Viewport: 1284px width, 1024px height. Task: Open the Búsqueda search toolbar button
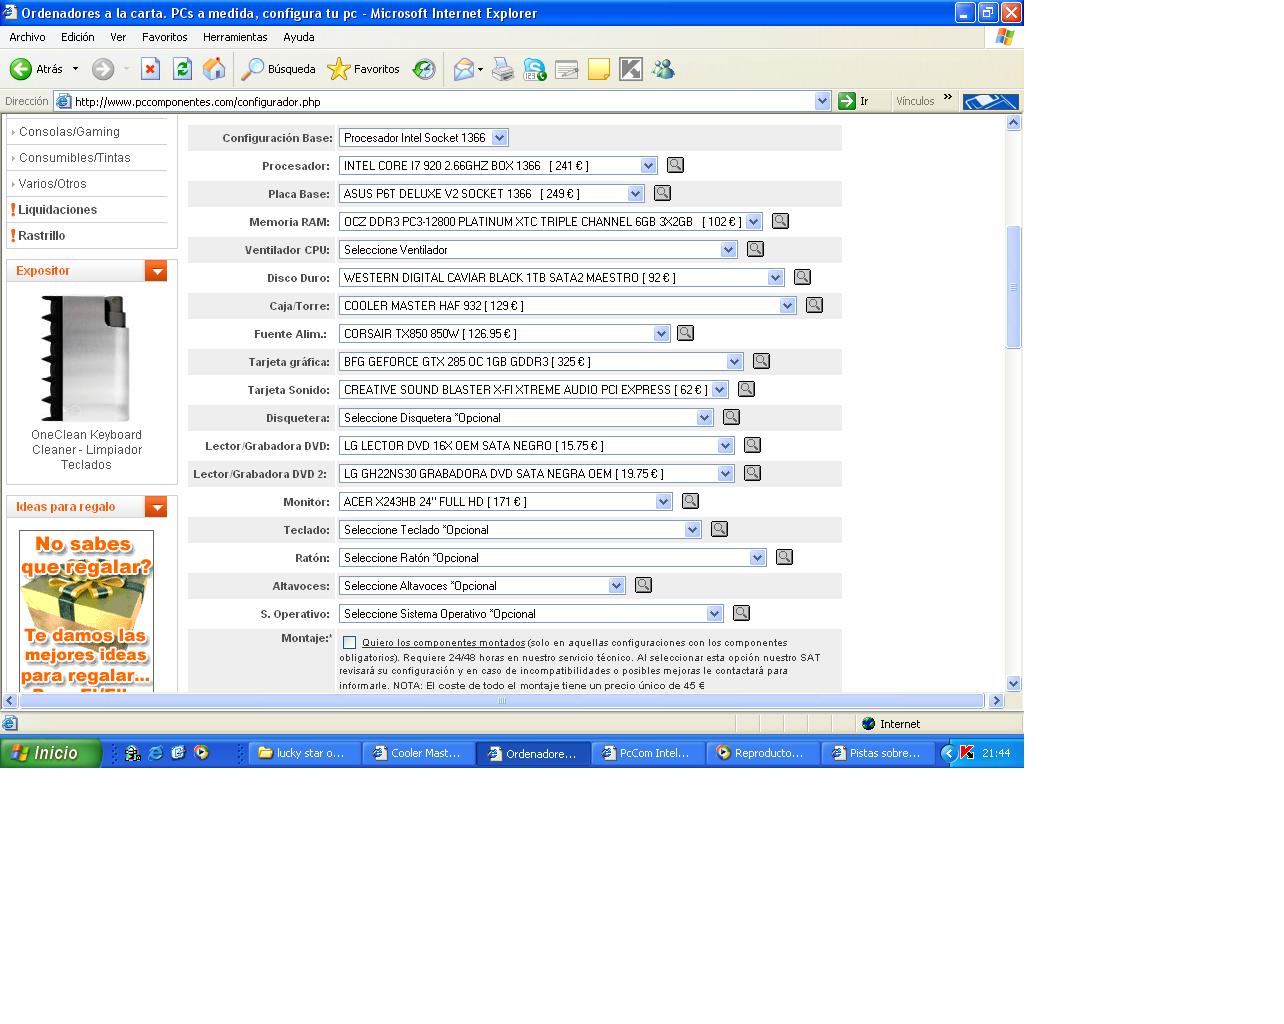click(278, 69)
